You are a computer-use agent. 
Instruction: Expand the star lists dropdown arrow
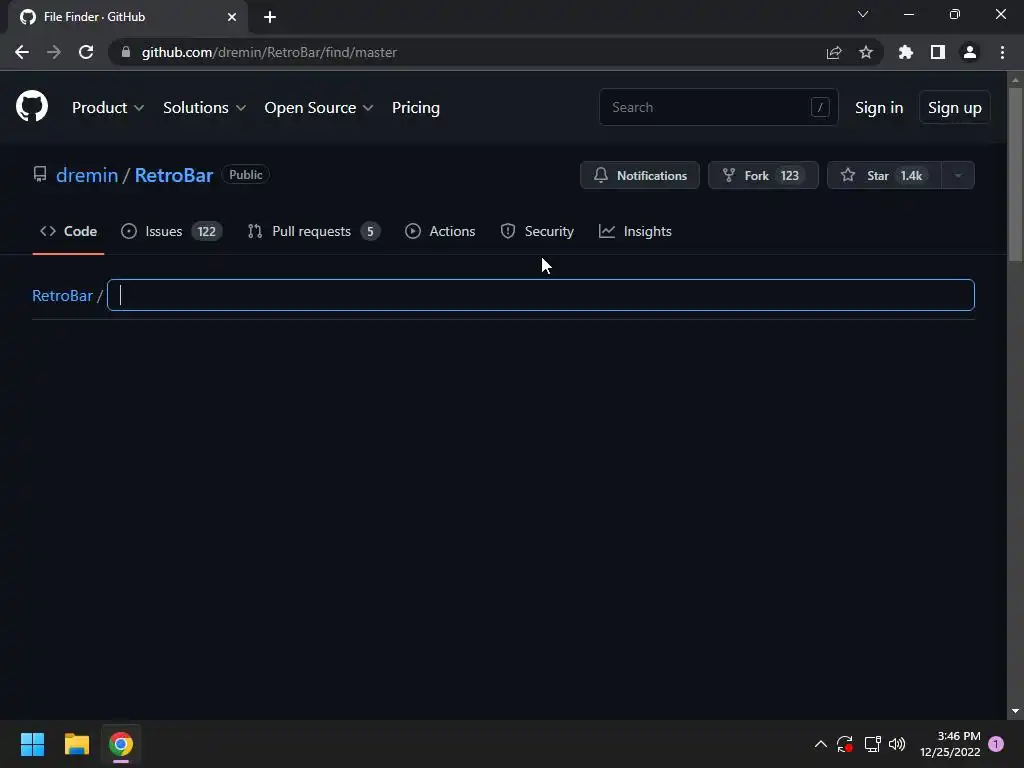(957, 175)
